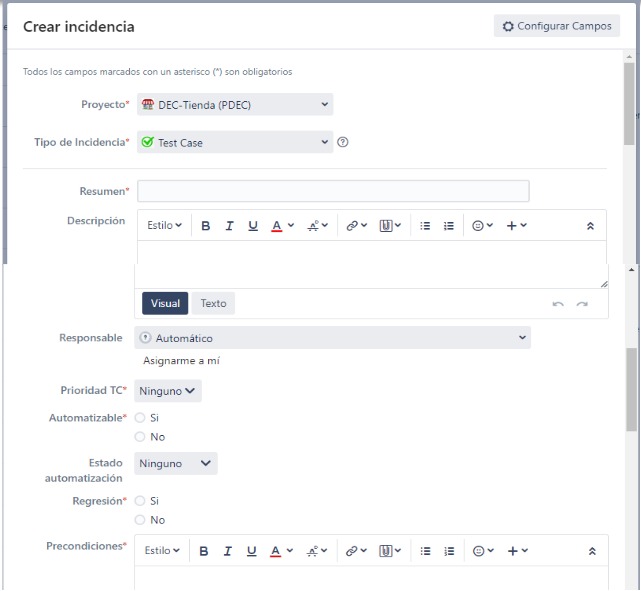This screenshot has width=641, height=591.
Task: Open the Proyecto dropdown showing DEC-Tienda (PDEC)
Action: coord(235,105)
